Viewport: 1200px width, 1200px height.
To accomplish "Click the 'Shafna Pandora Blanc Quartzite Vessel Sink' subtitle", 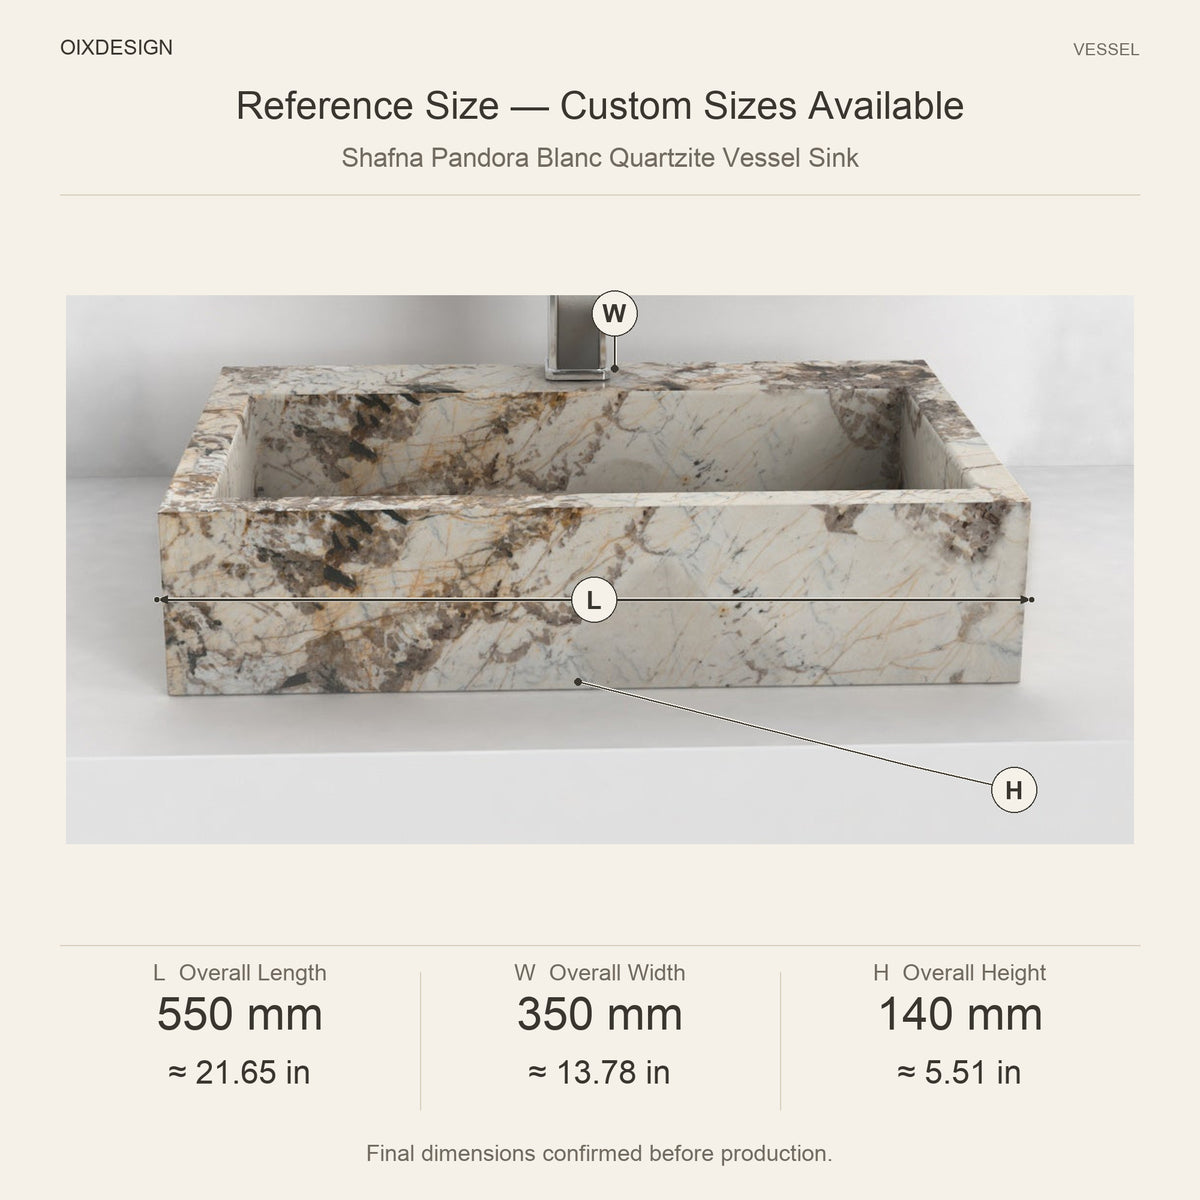I will pyautogui.click(x=600, y=158).
